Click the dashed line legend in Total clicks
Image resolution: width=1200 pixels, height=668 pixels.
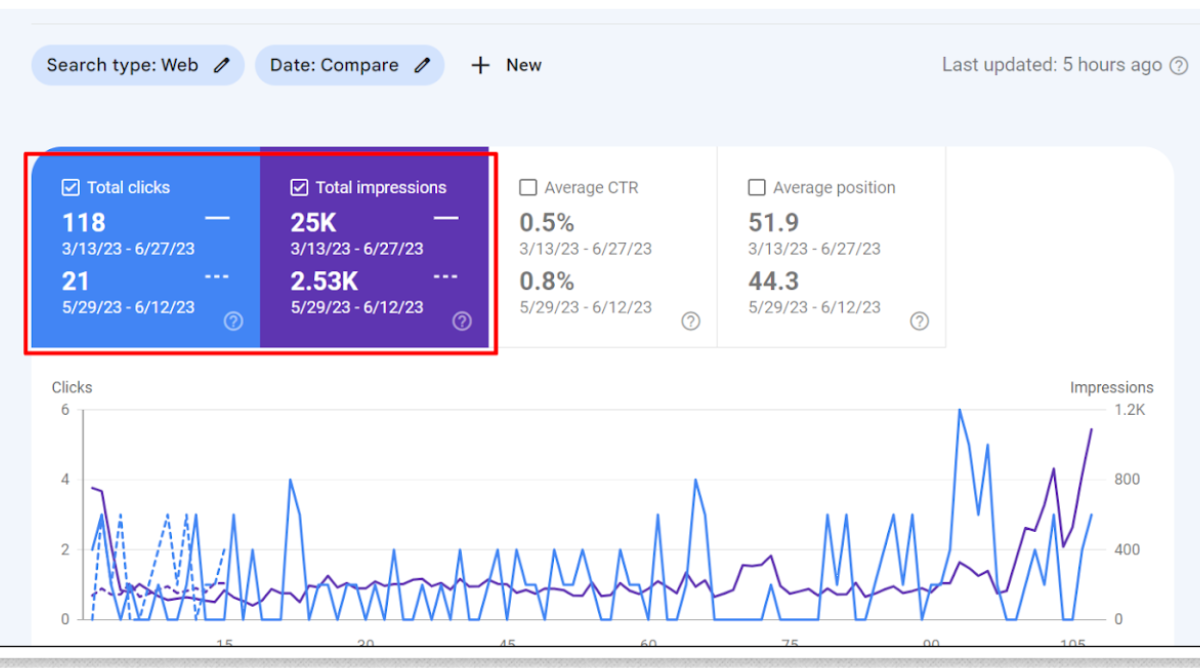217,277
